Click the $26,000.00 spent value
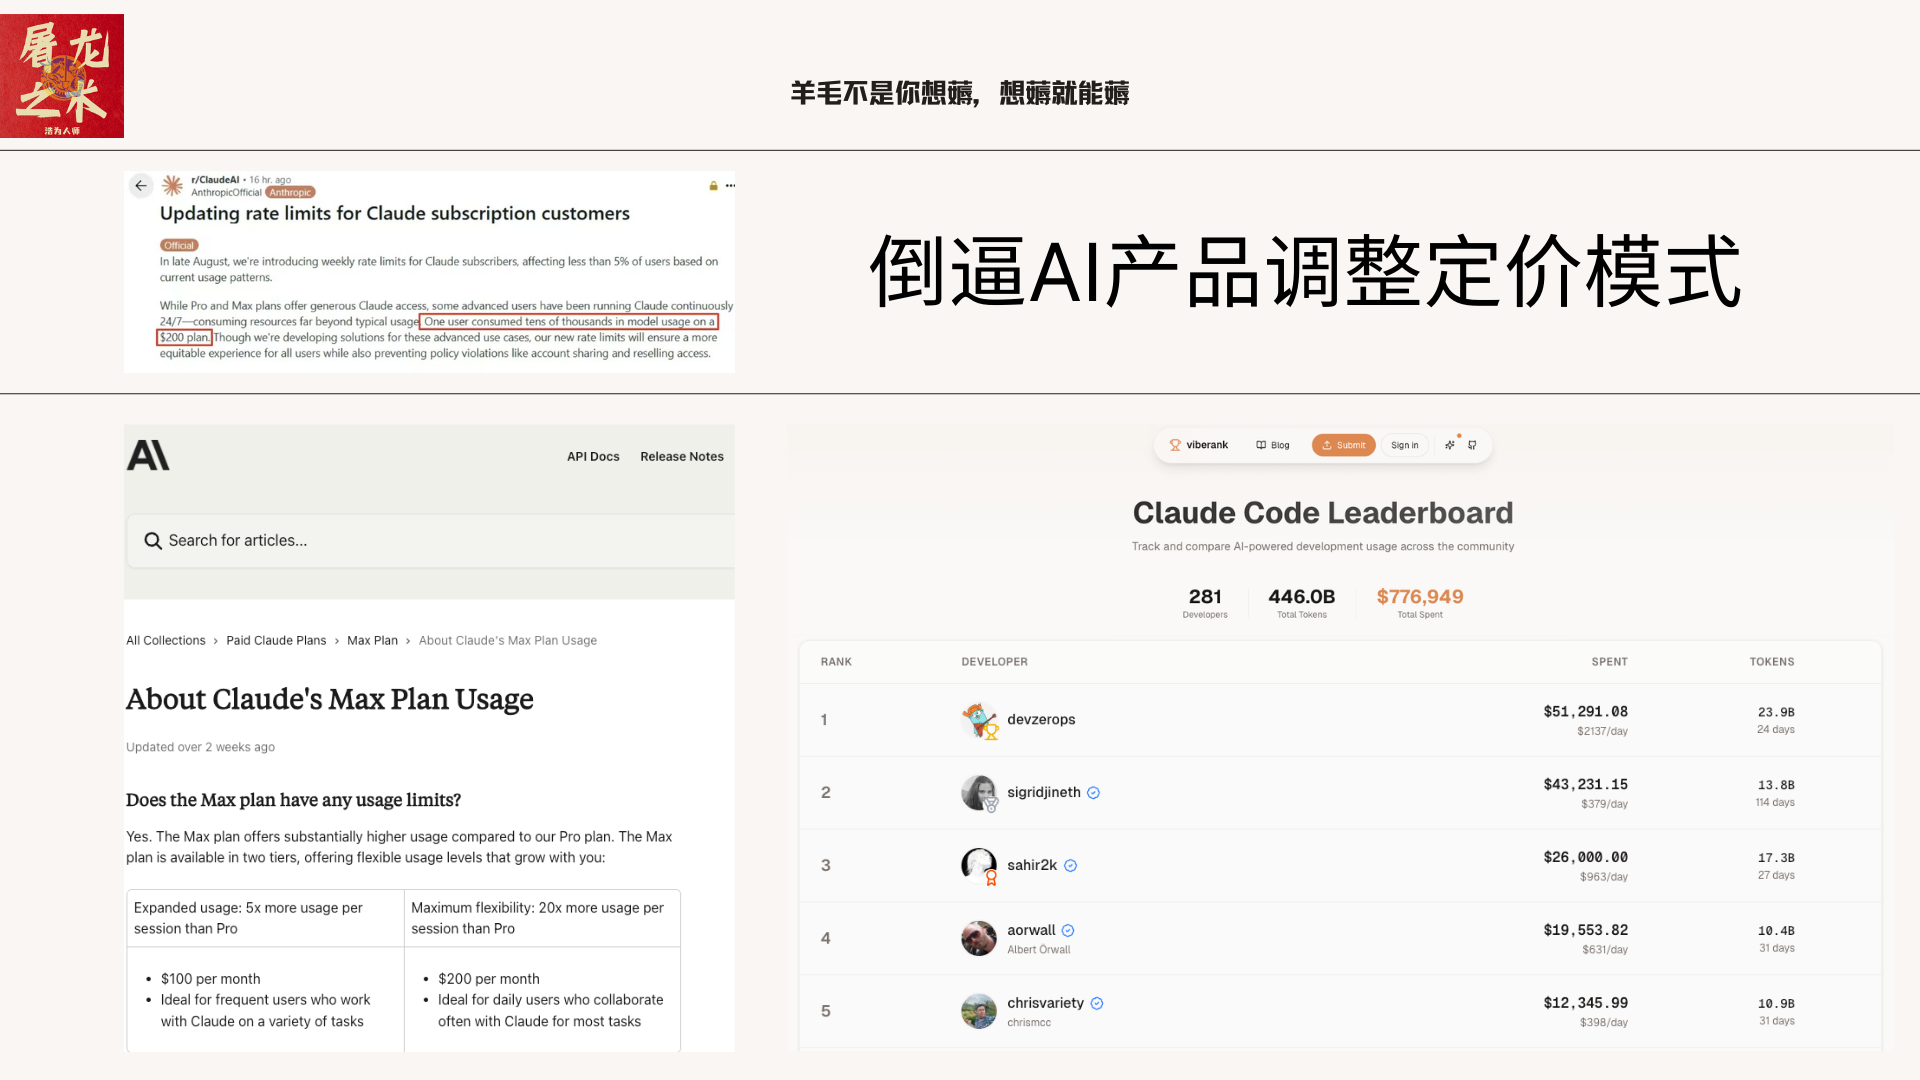The height and width of the screenshot is (1080, 1920). point(1585,858)
